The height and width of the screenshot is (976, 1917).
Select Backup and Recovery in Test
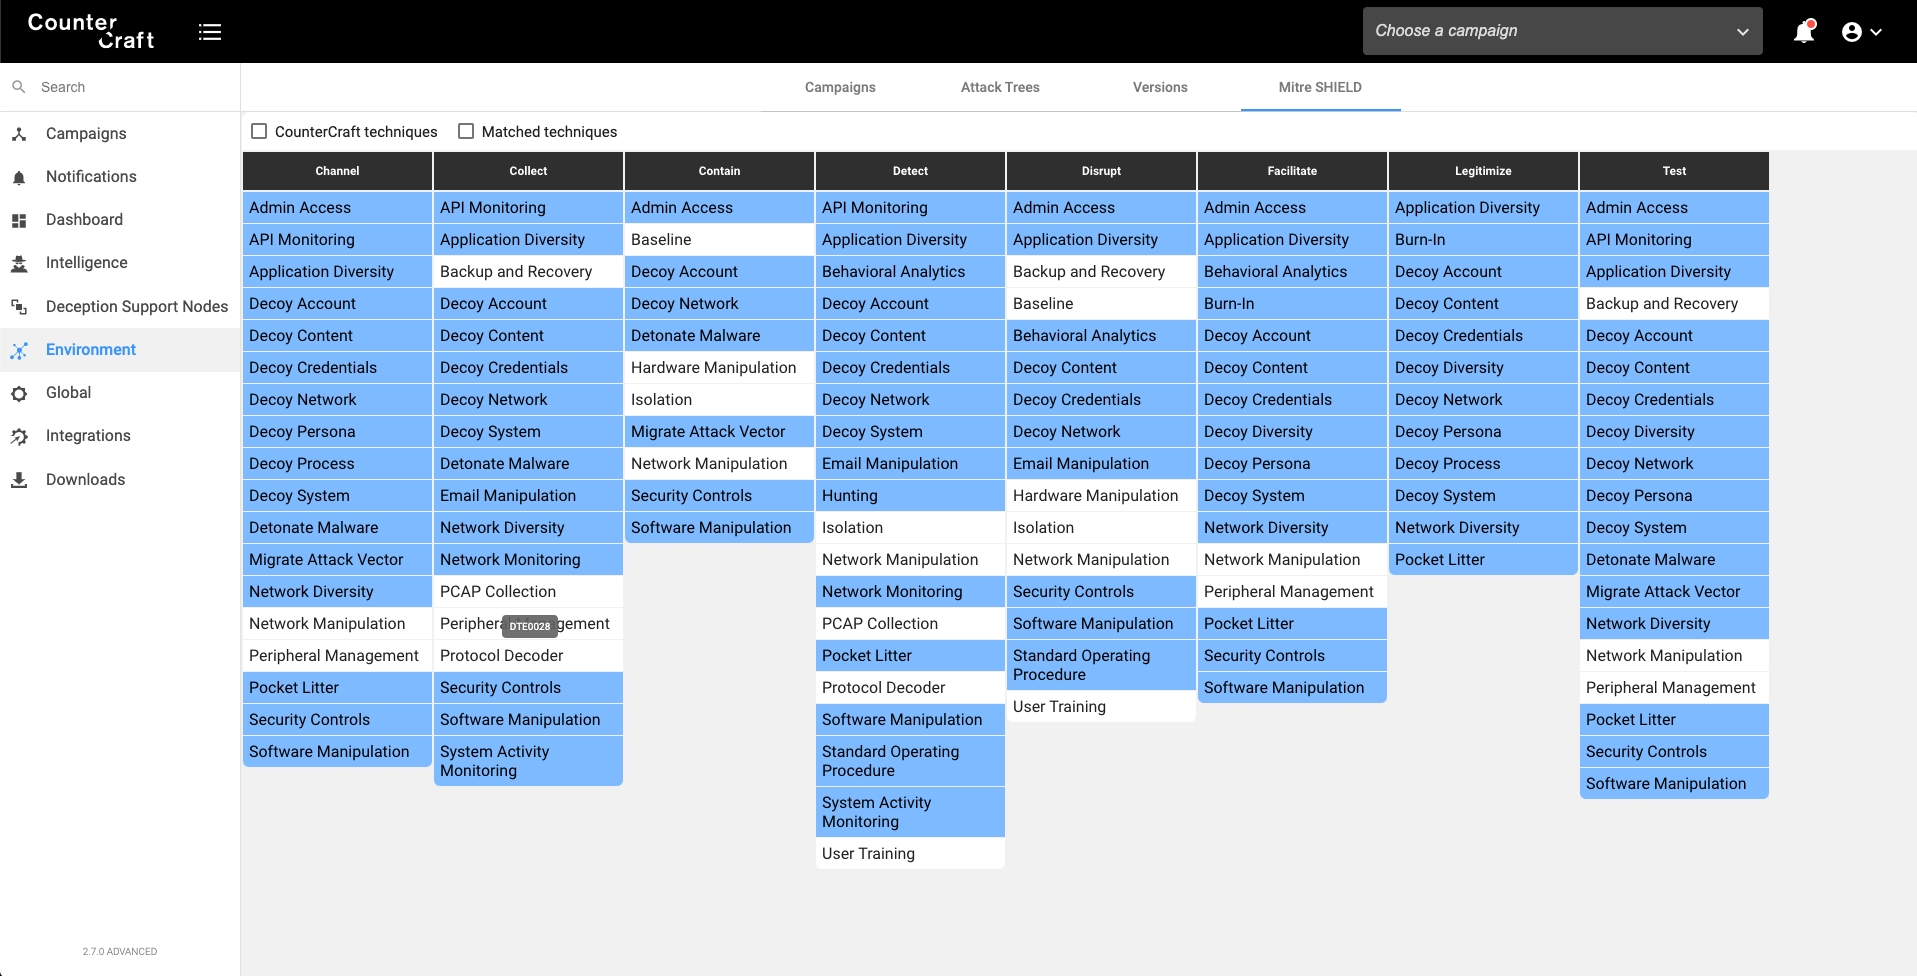[1674, 304]
